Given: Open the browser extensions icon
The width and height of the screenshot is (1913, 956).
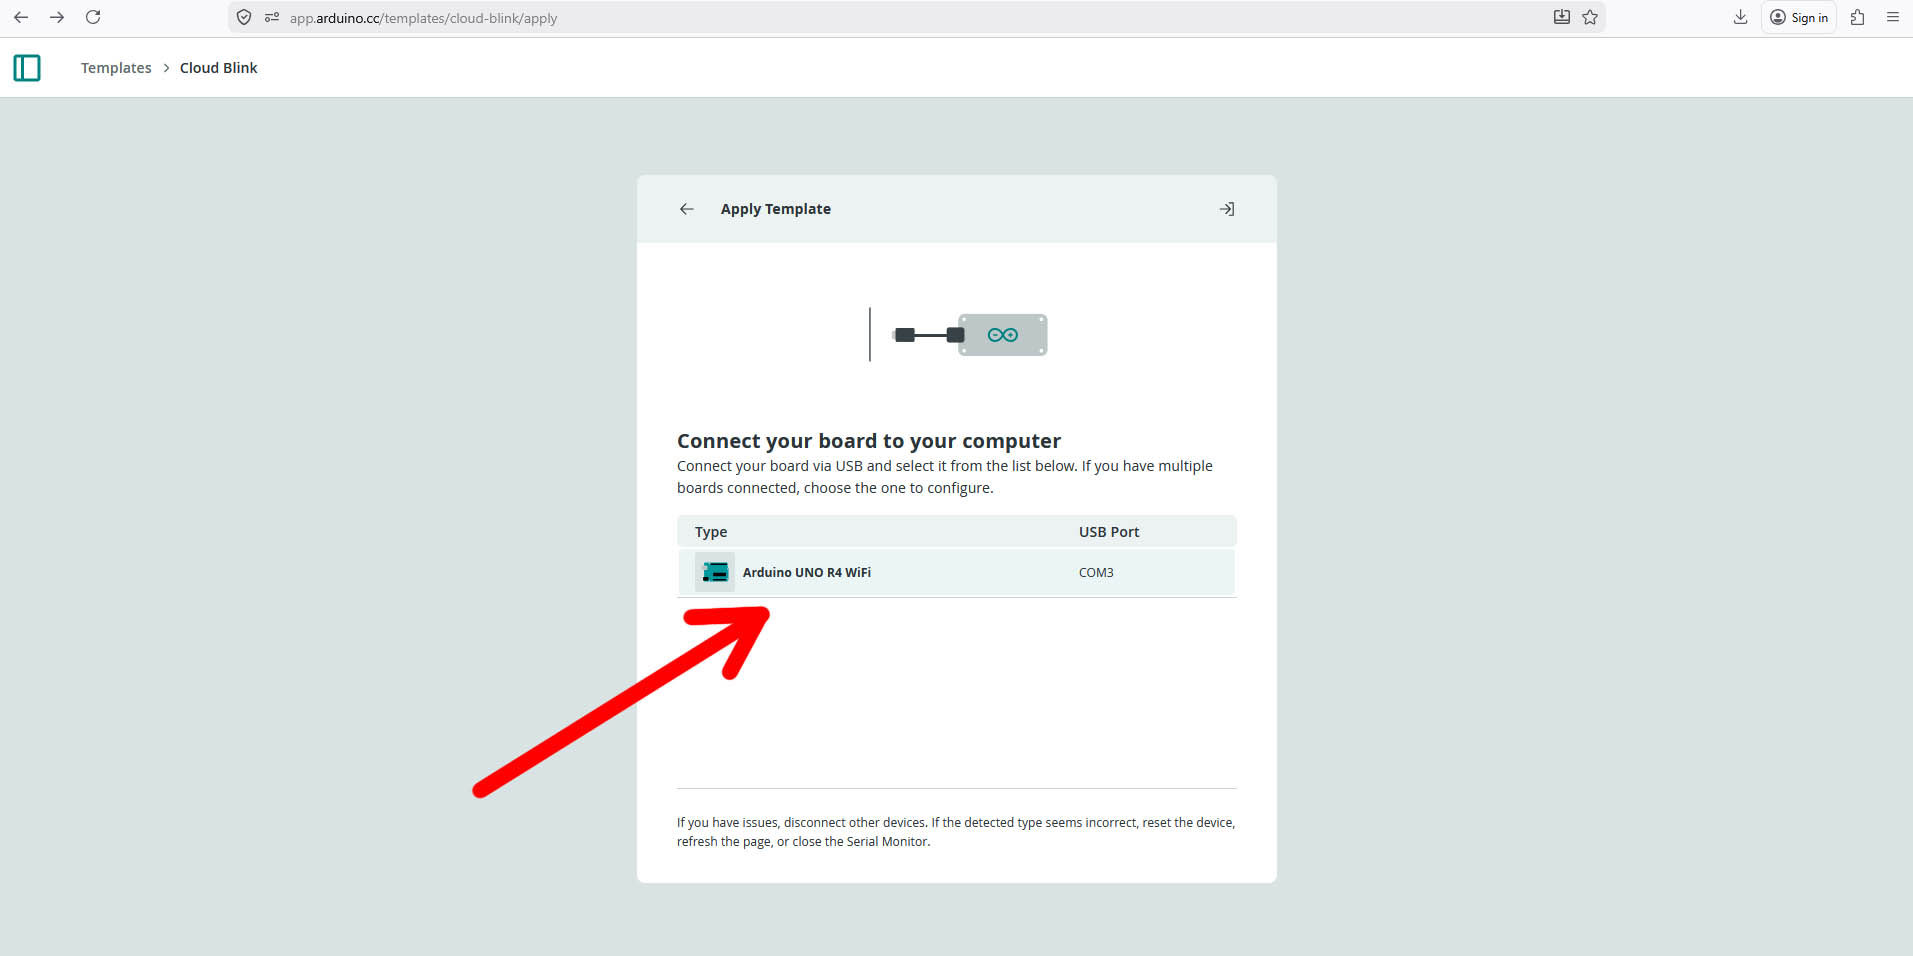Looking at the screenshot, I should [1857, 17].
